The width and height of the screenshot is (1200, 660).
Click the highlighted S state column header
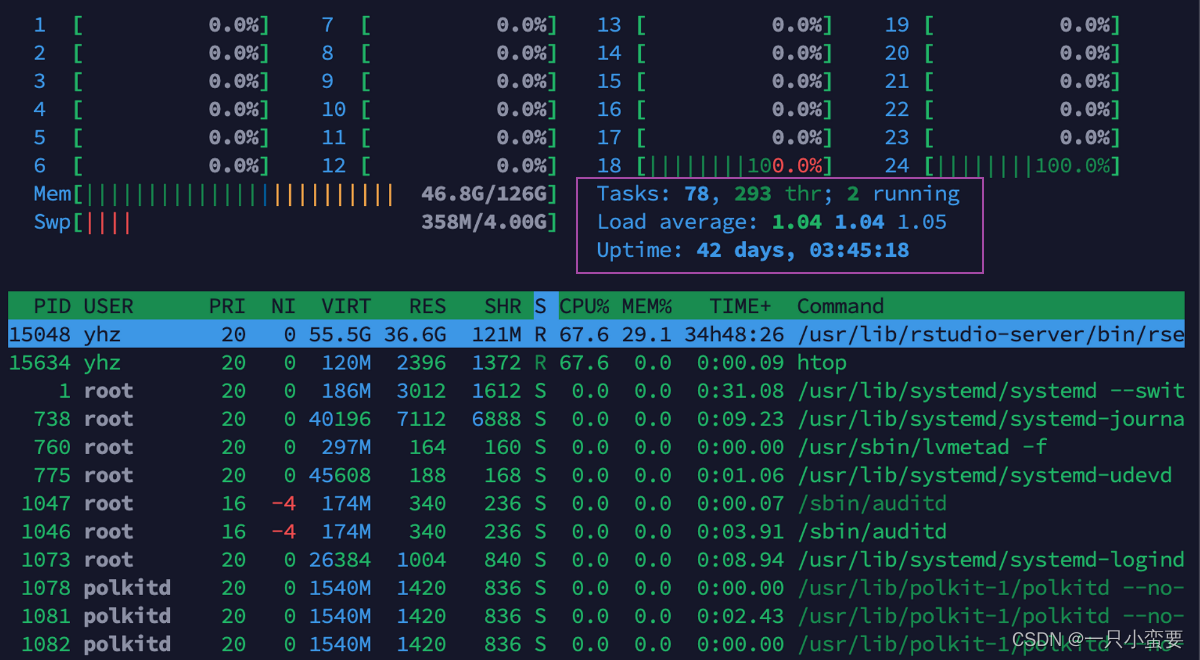540,306
